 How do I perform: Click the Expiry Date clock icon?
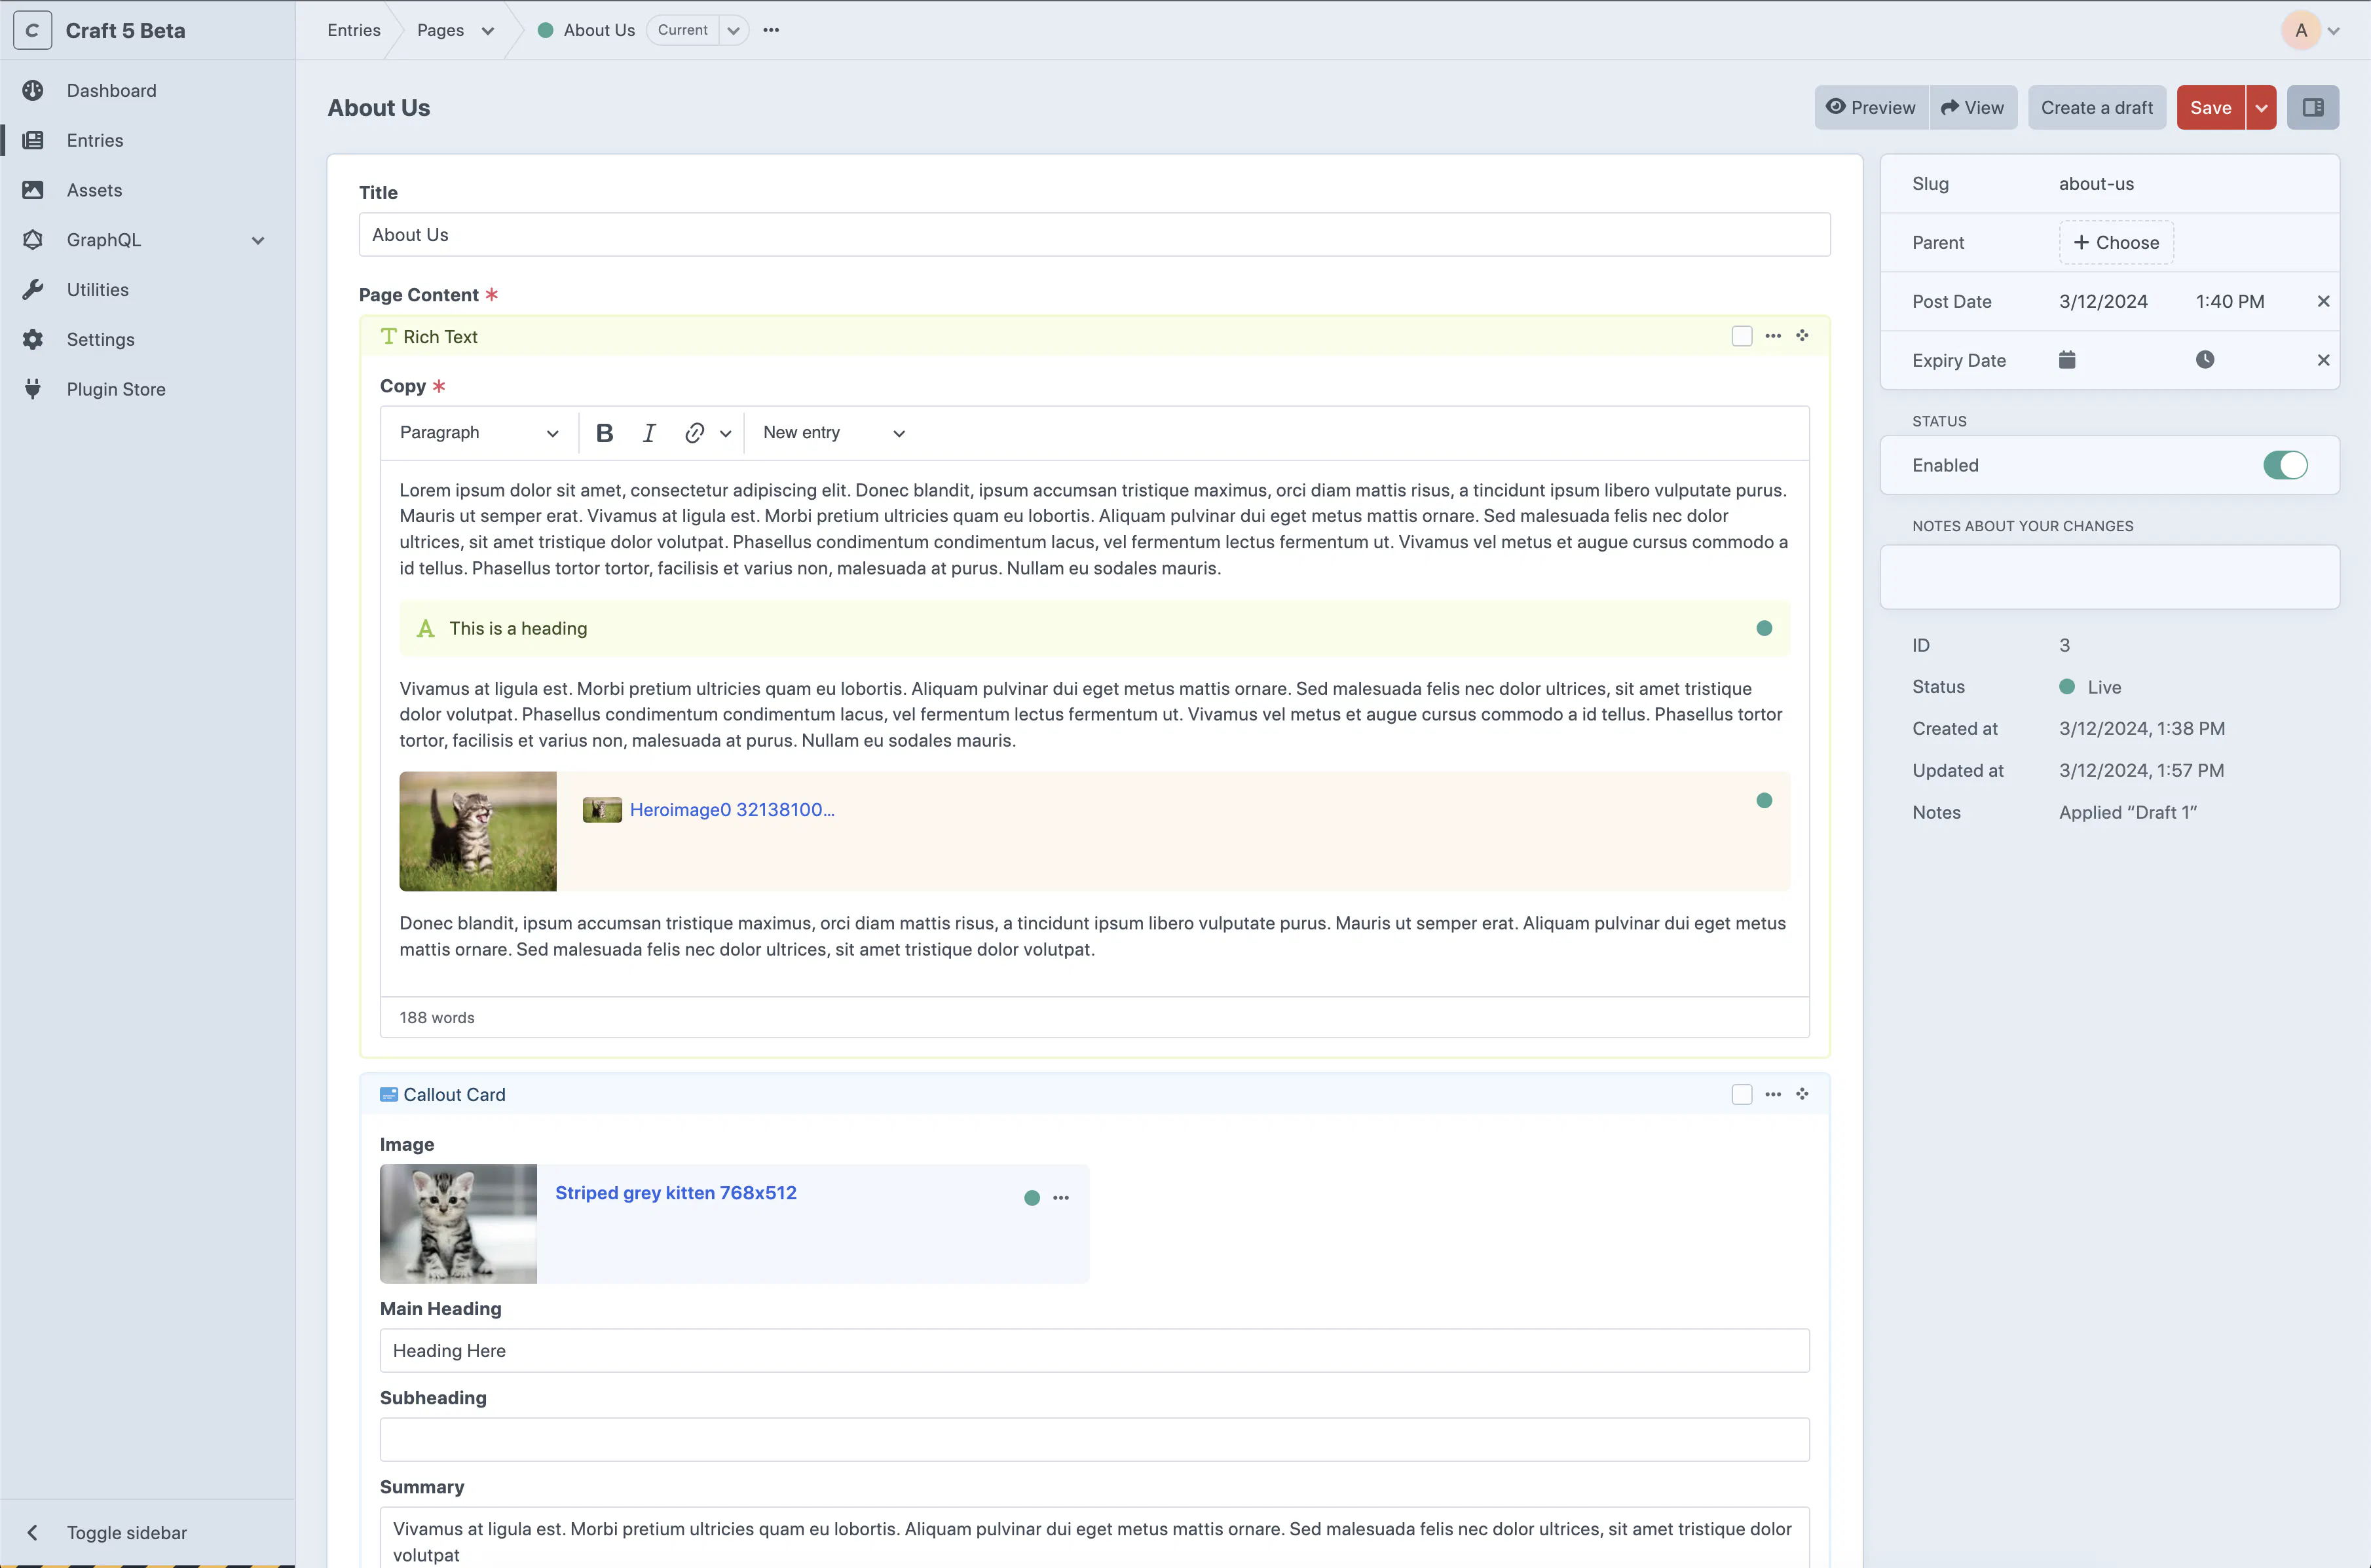[x=2205, y=360]
